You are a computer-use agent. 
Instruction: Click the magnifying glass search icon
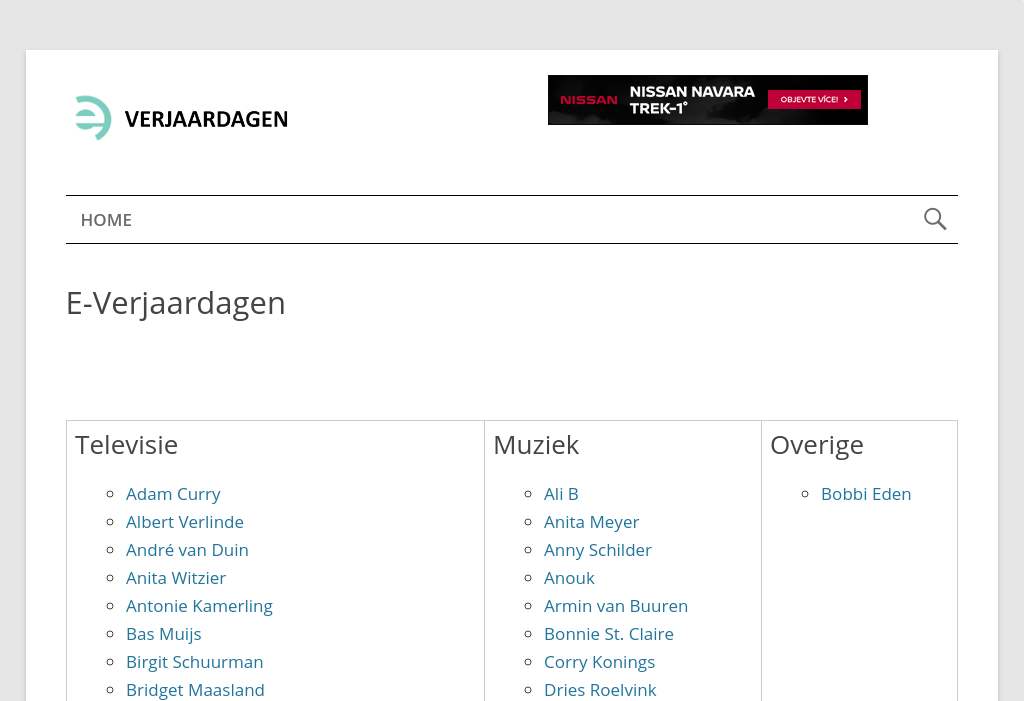935,219
